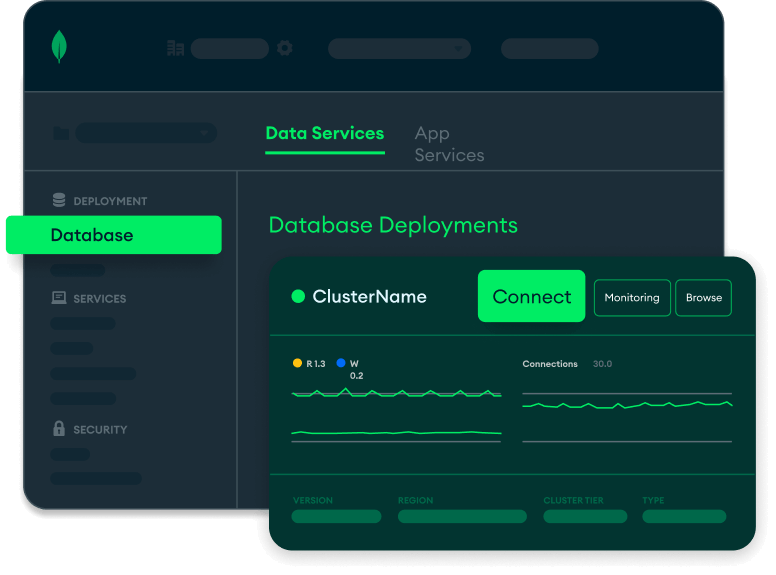Click the MongoDB leaf logo
The width and height of the screenshot is (776, 575).
point(59,47)
